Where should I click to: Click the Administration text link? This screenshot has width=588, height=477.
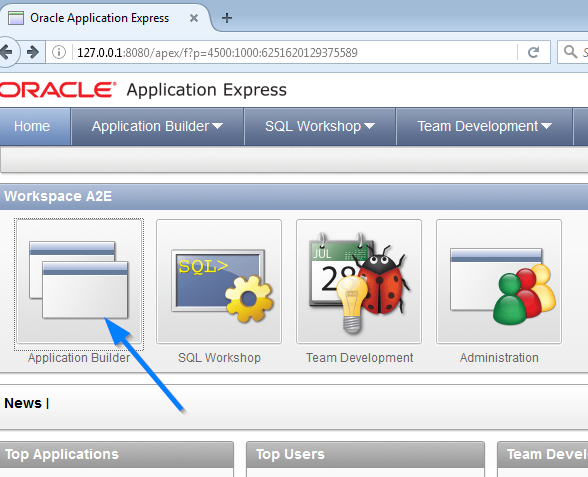coord(499,358)
